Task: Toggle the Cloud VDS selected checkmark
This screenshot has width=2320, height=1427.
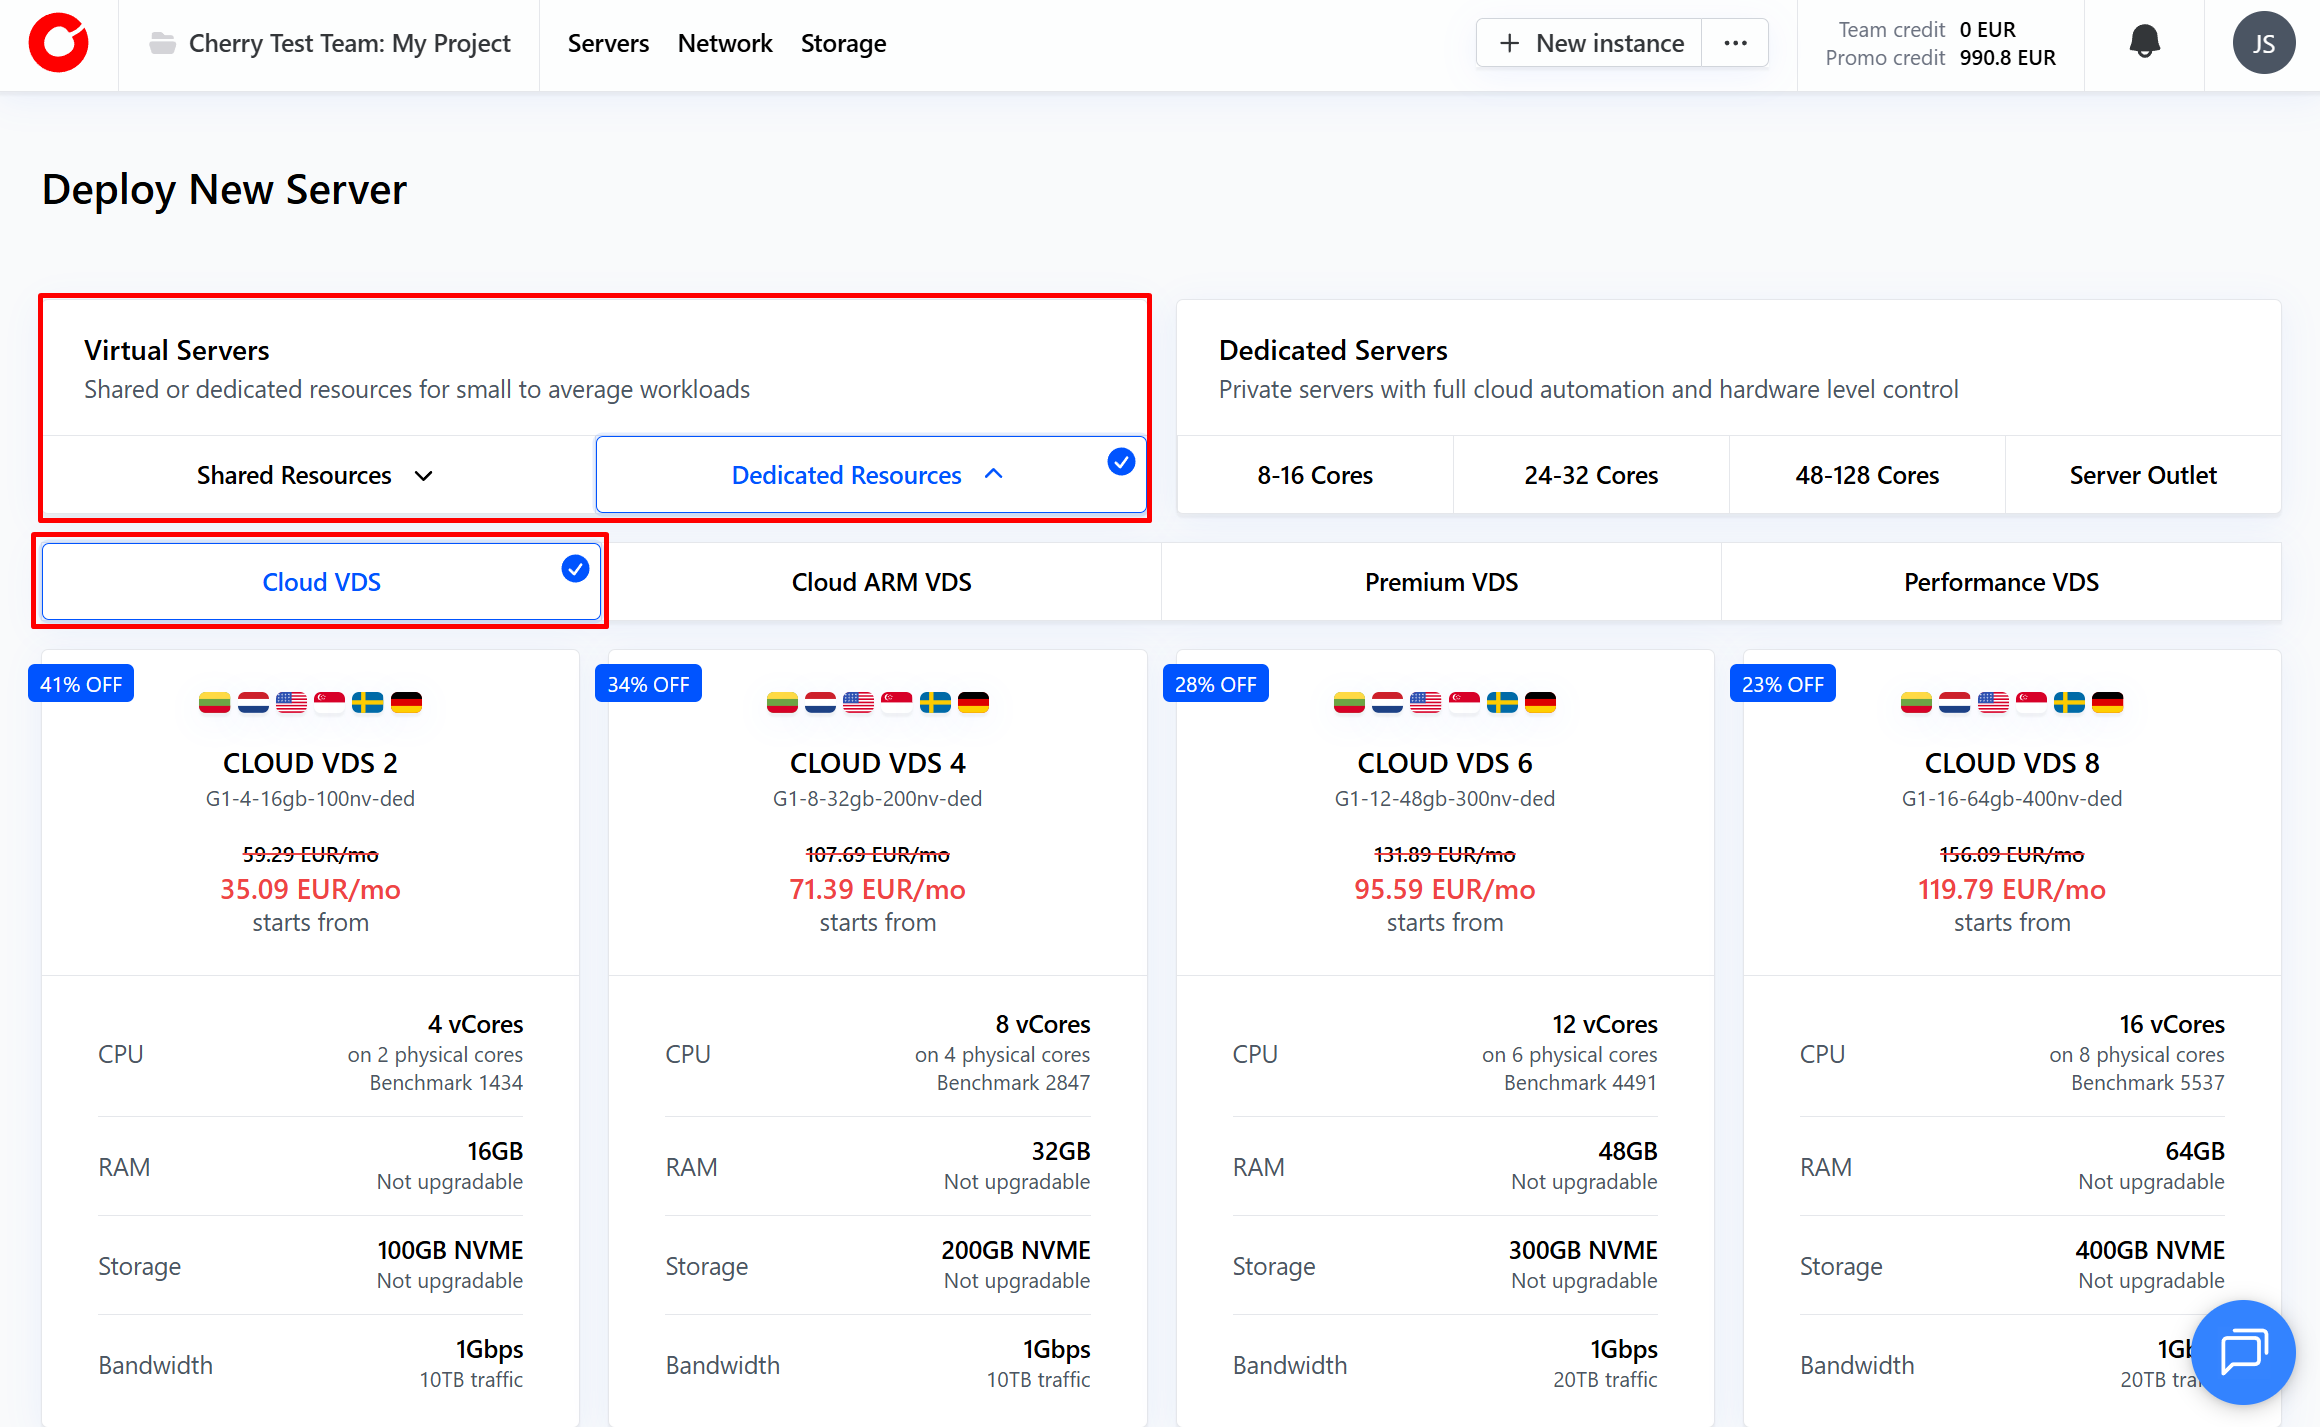Action: click(575, 569)
